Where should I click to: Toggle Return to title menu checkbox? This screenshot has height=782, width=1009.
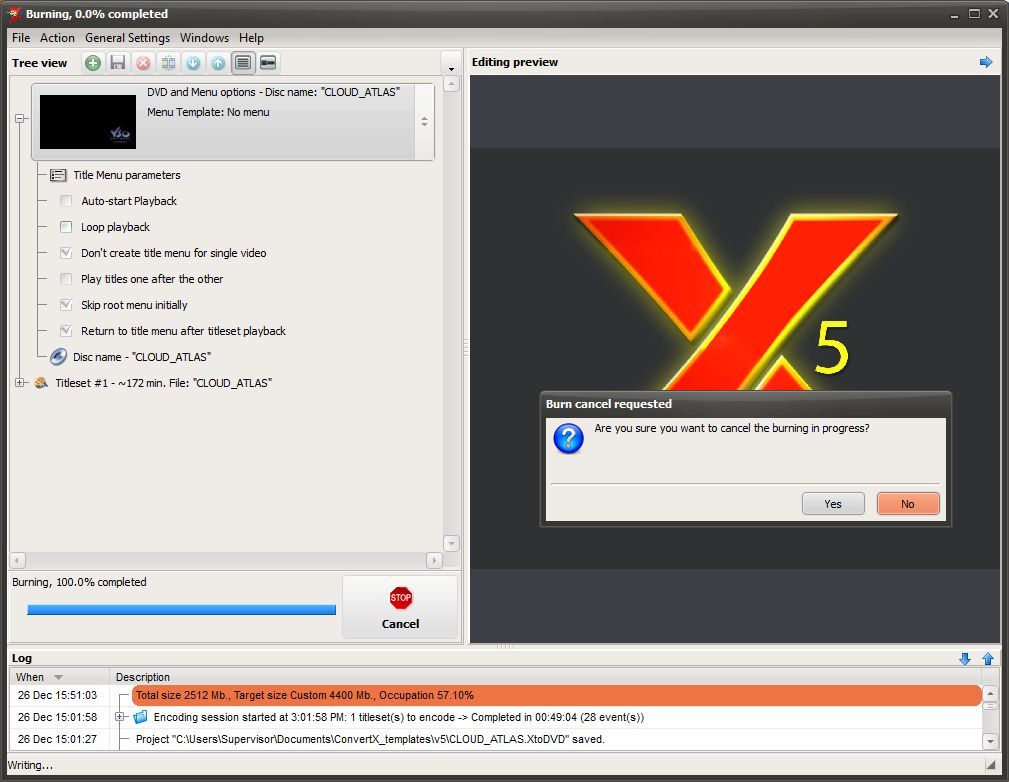point(66,331)
